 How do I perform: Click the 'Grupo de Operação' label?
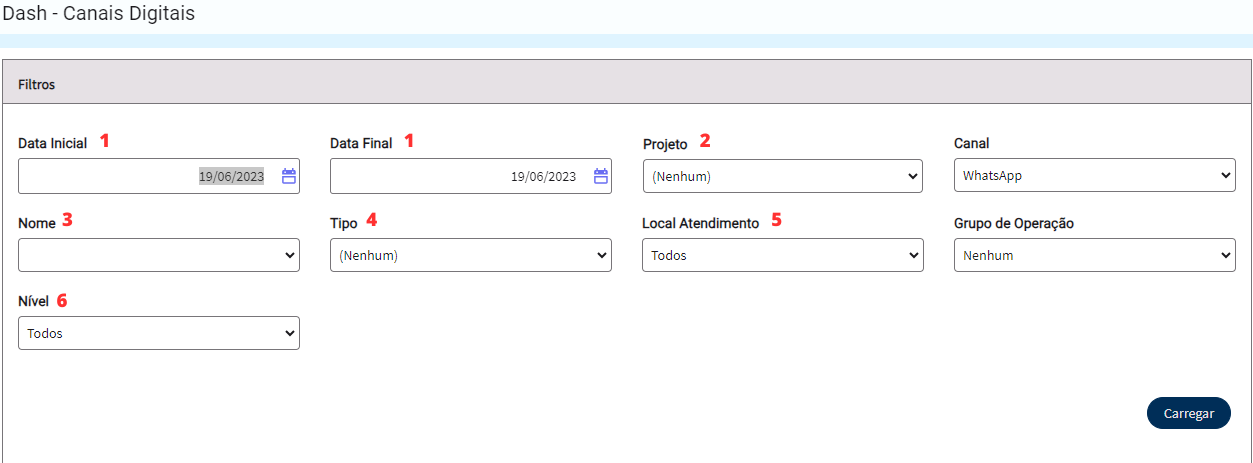tap(1014, 223)
